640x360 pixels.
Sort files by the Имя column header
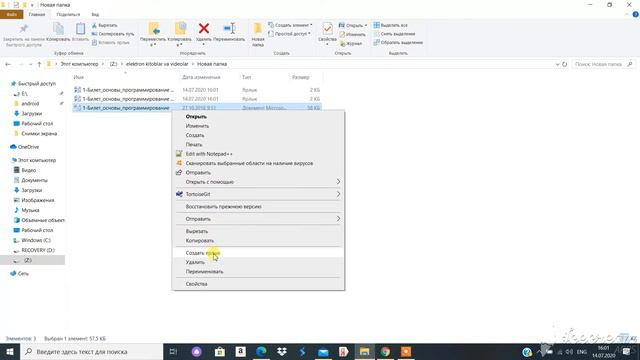coord(79,77)
